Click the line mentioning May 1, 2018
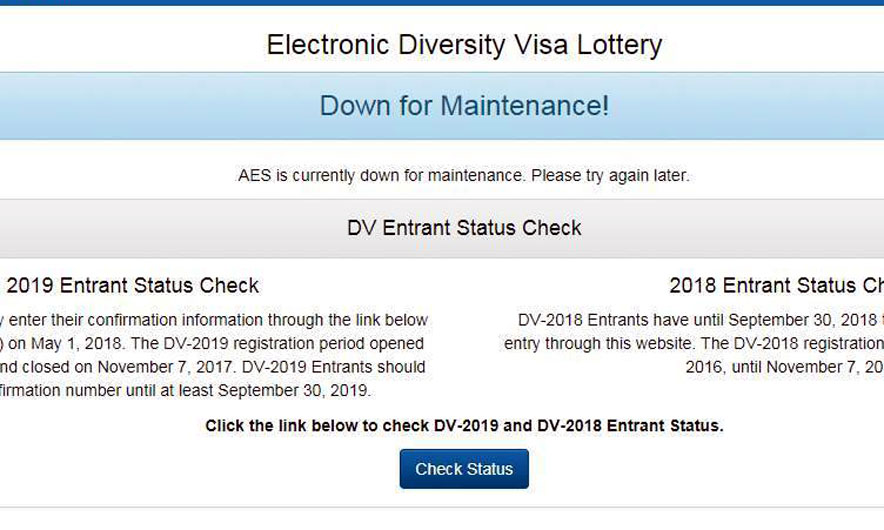 (x=214, y=343)
